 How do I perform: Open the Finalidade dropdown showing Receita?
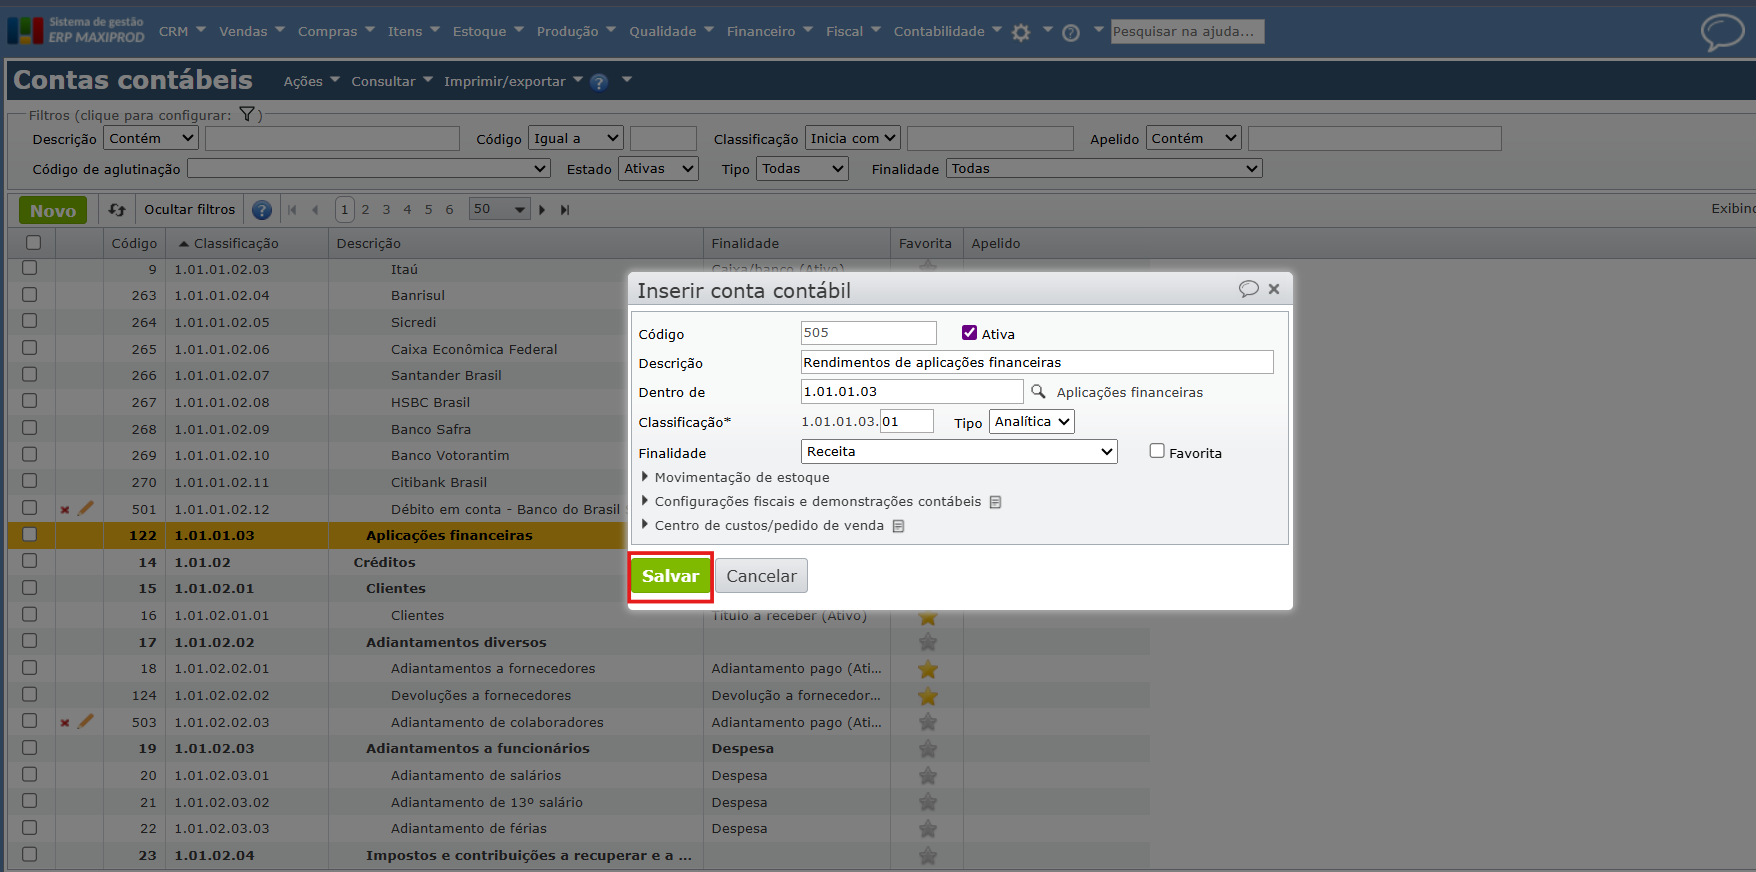pos(958,452)
